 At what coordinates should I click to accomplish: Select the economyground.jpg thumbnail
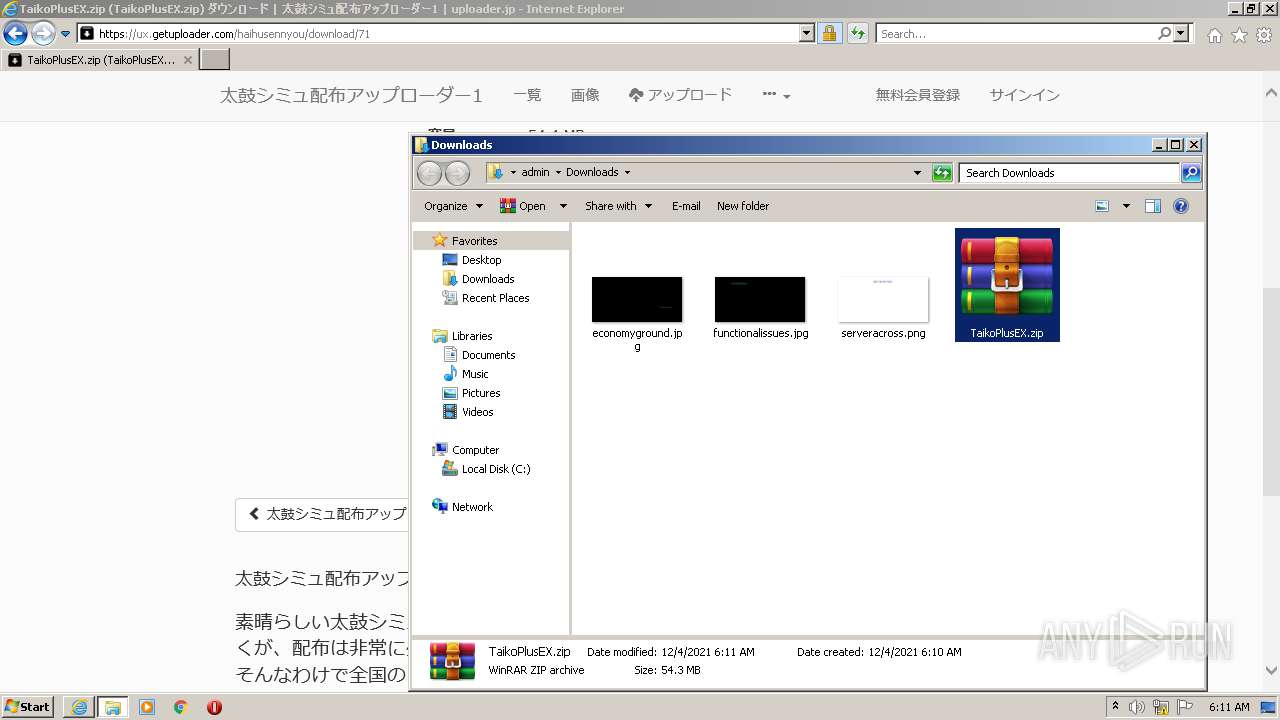(x=637, y=300)
